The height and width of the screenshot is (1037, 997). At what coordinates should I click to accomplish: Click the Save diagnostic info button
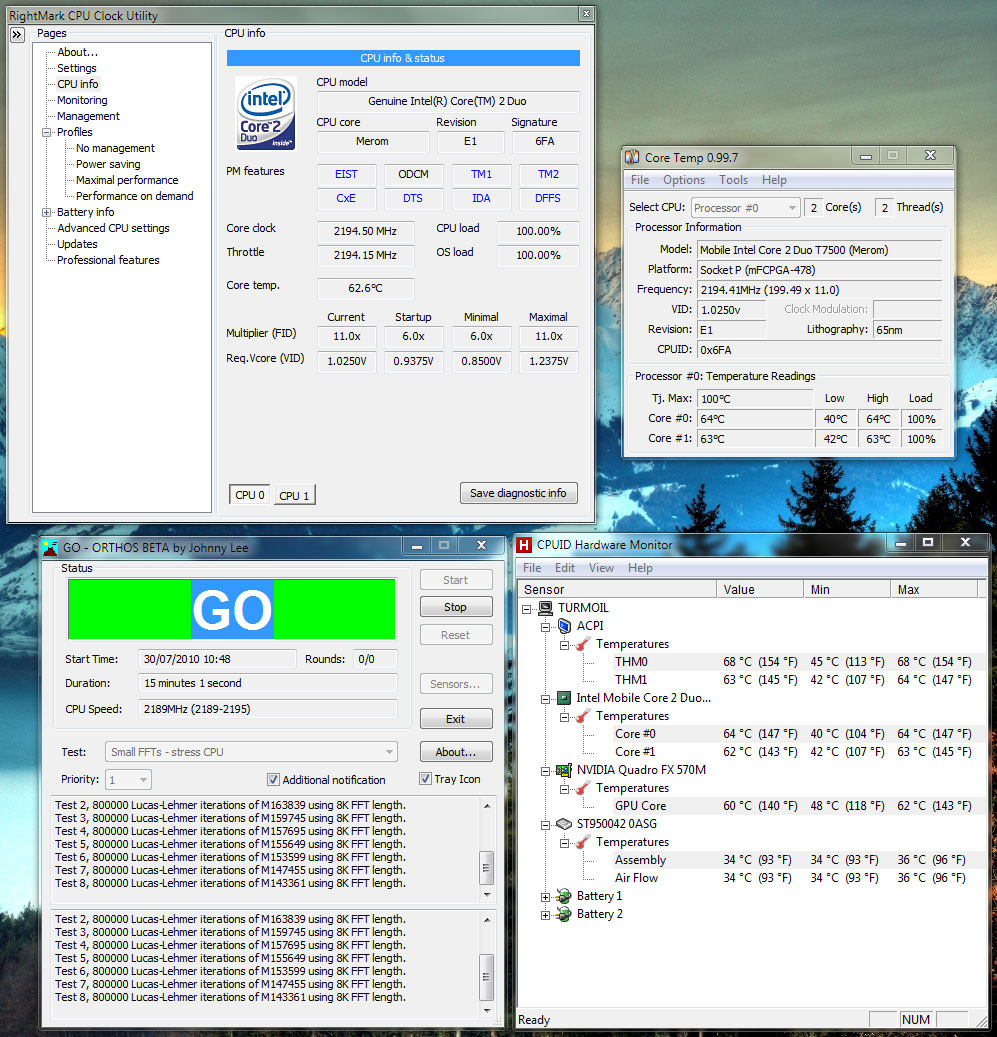pos(518,493)
